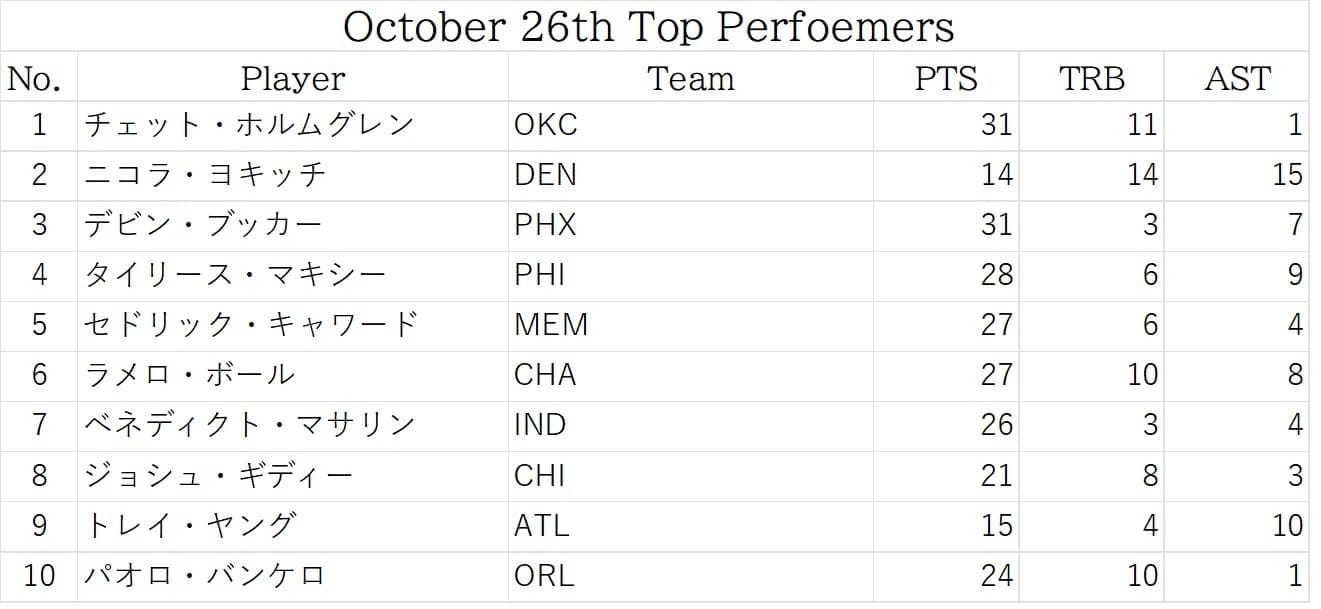Screen dimensions: 1321x609
Task: Select the ATL team cell
Action: 541,525
